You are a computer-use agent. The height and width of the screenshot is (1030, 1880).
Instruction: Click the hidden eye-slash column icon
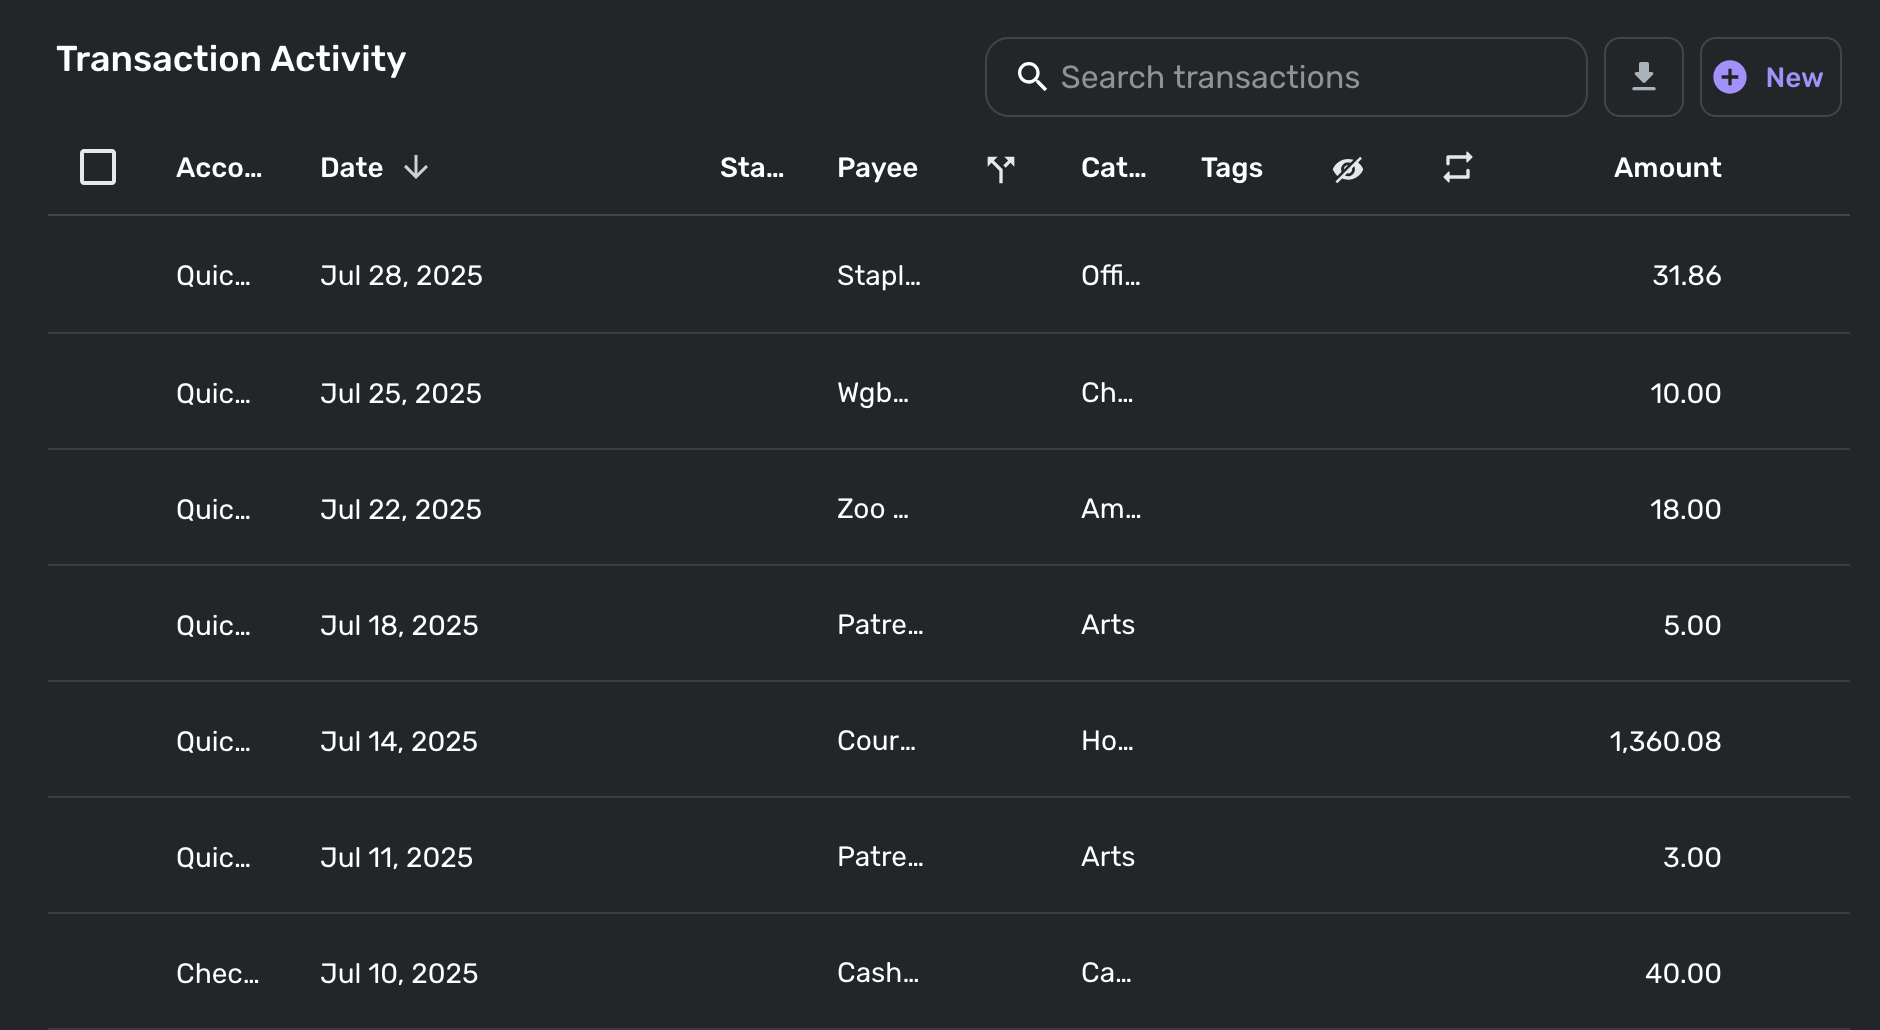pyautogui.click(x=1347, y=168)
